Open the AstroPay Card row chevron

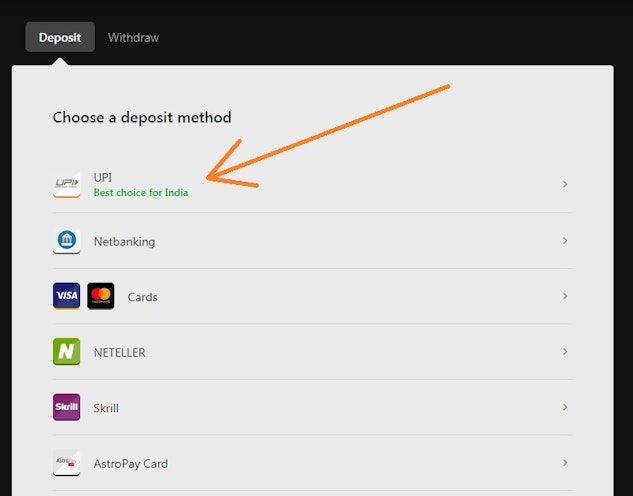coord(565,463)
